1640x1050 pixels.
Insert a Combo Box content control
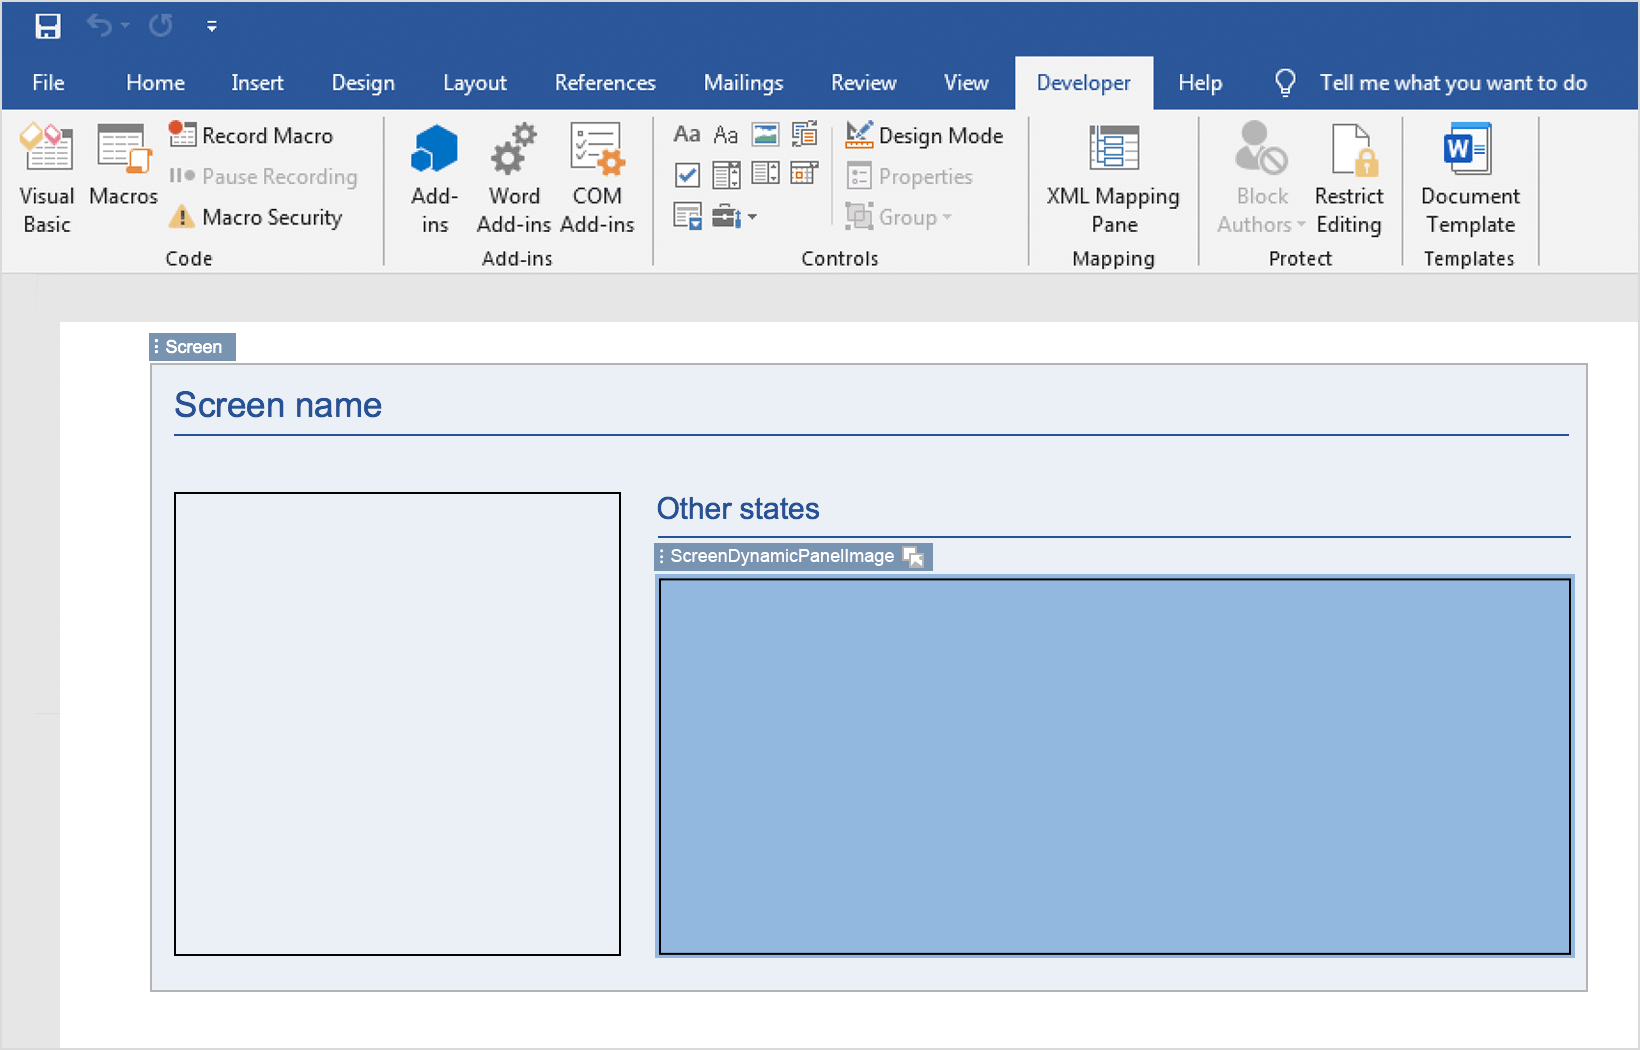click(x=726, y=175)
